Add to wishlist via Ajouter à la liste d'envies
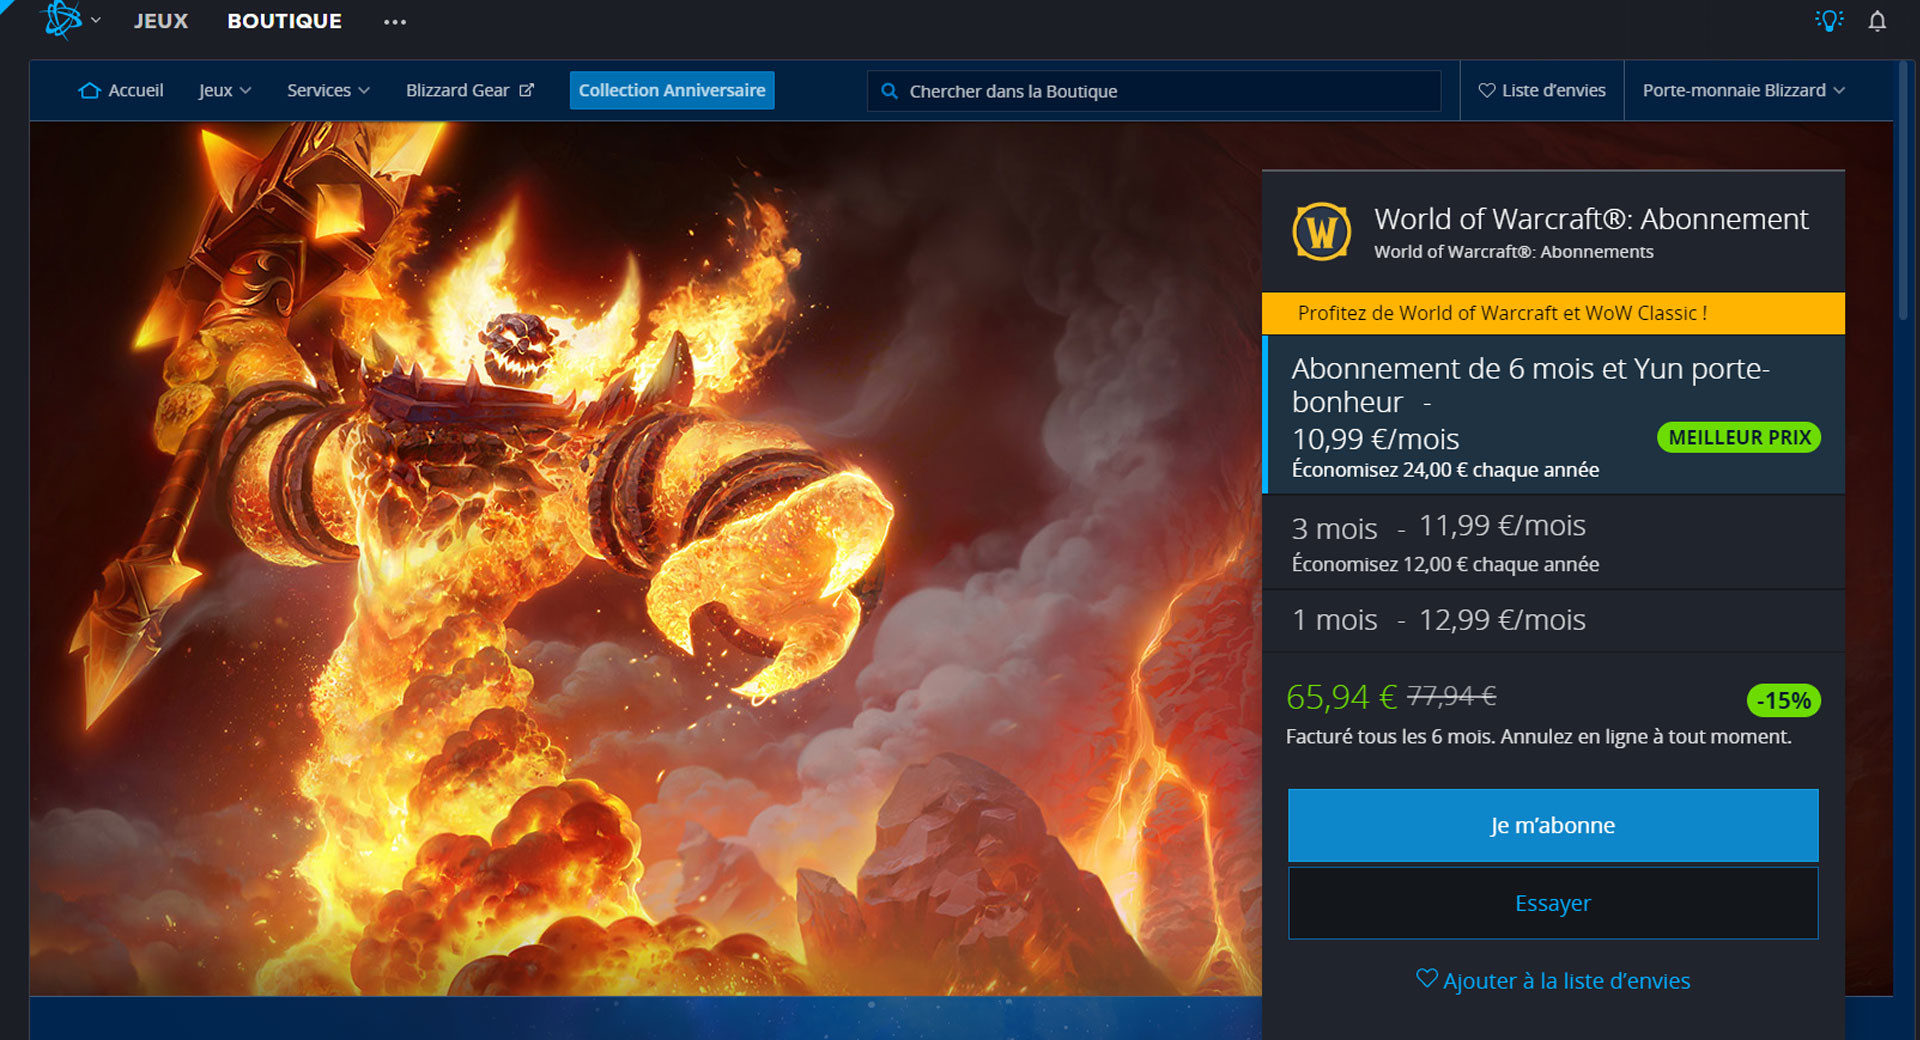This screenshot has height=1040, width=1920. click(x=1553, y=980)
